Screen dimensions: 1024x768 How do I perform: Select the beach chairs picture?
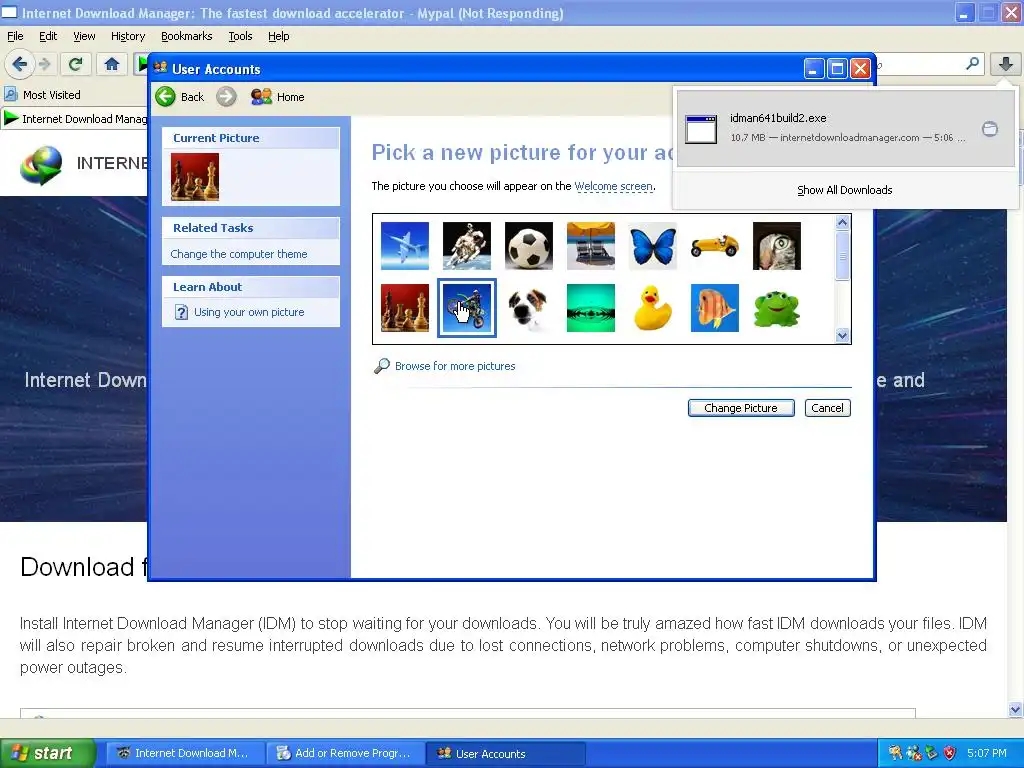click(x=590, y=246)
